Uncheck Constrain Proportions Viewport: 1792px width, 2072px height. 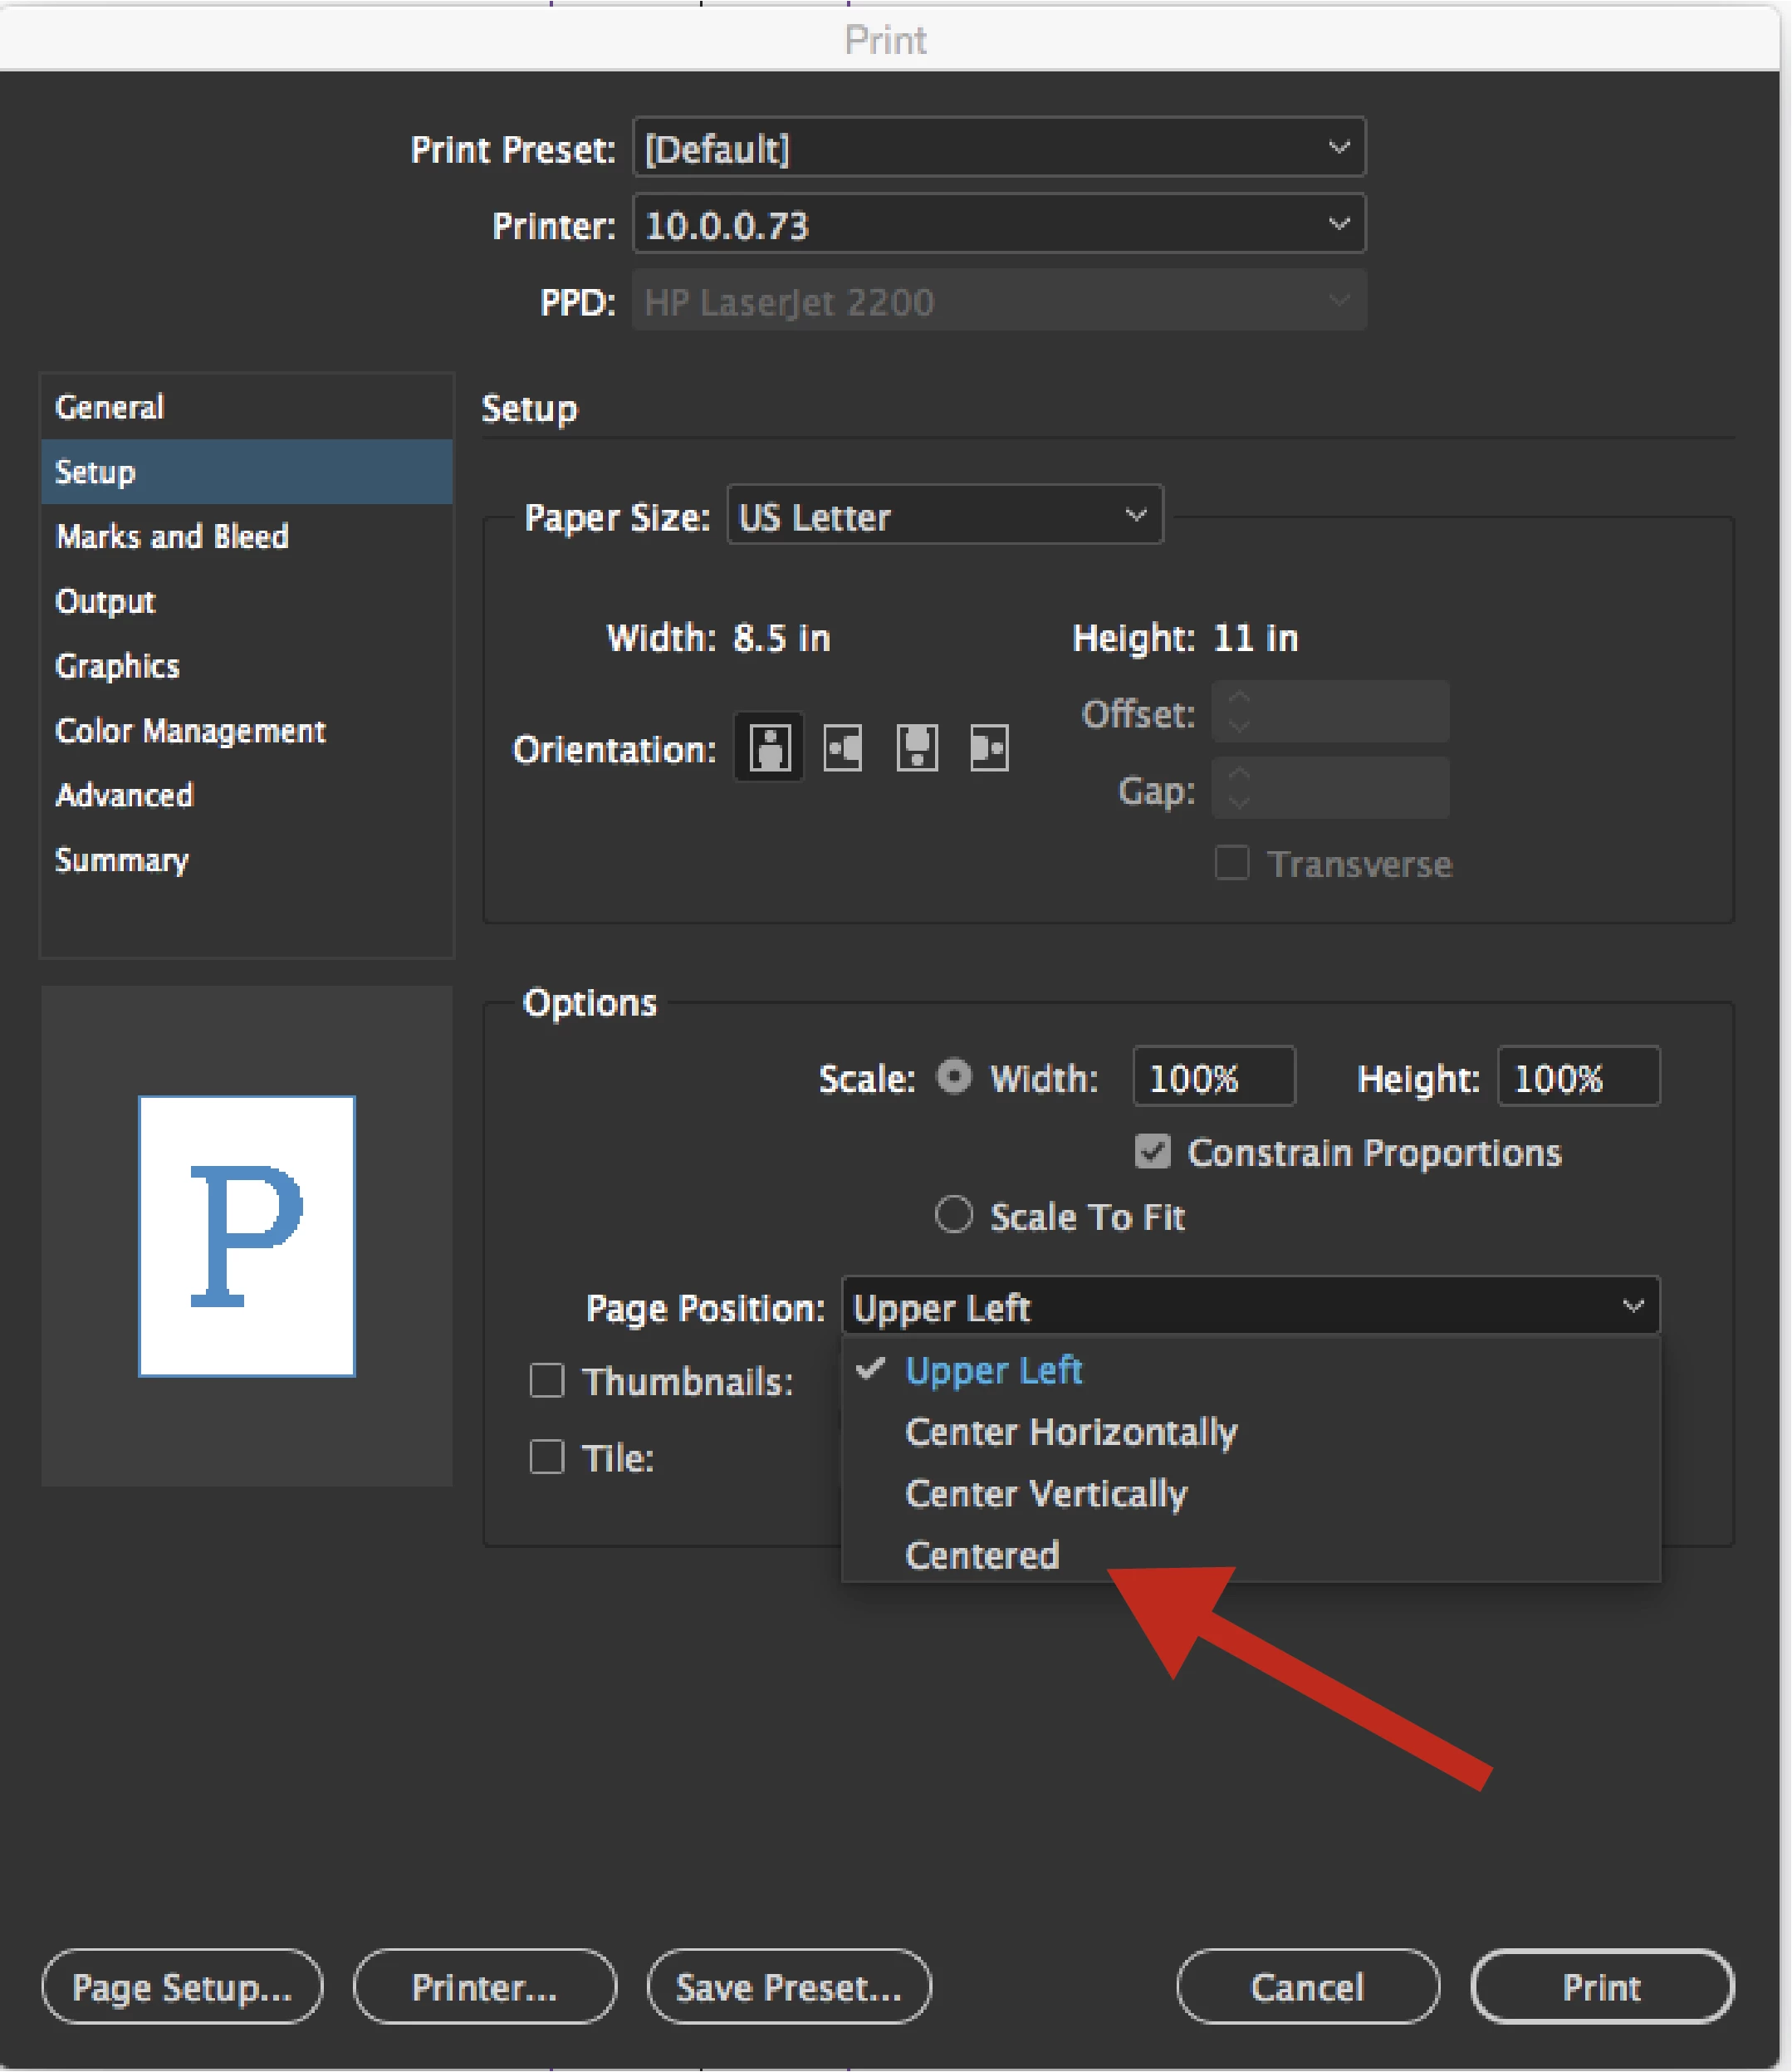(1152, 1152)
